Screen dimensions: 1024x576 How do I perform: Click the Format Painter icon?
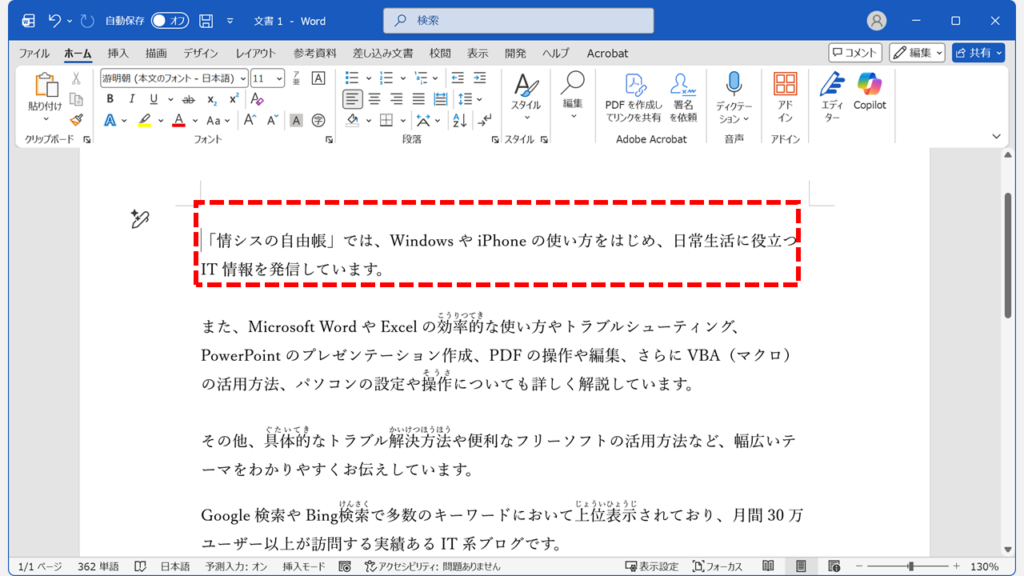tap(77, 121)
